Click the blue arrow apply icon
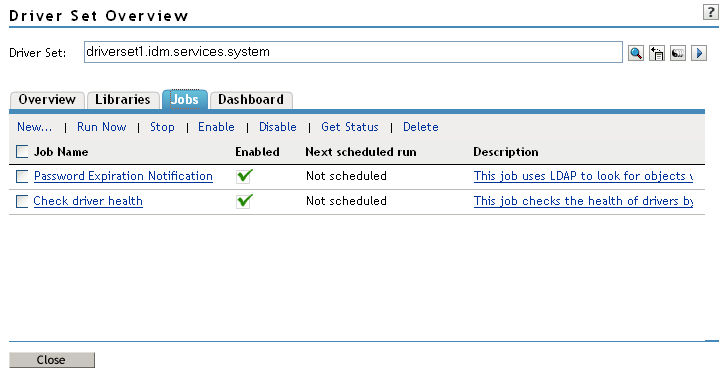 (699, 53)
